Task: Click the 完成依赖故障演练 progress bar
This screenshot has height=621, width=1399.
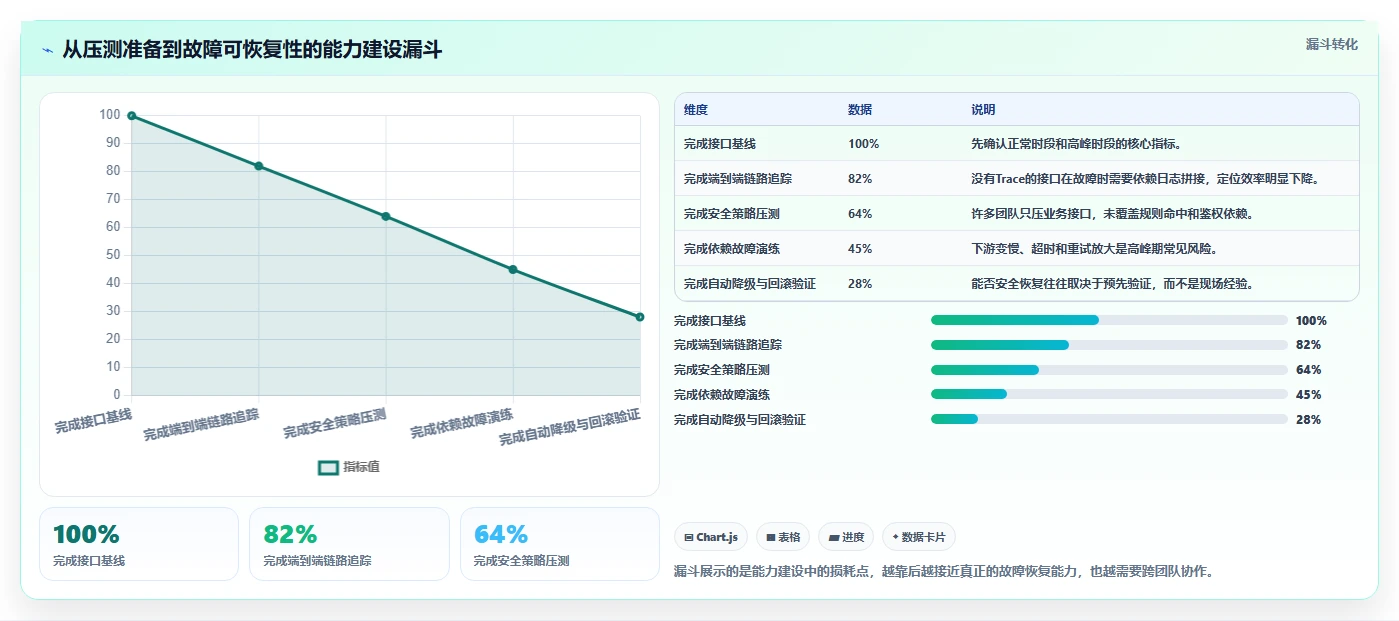Action: pos(1109,395)
